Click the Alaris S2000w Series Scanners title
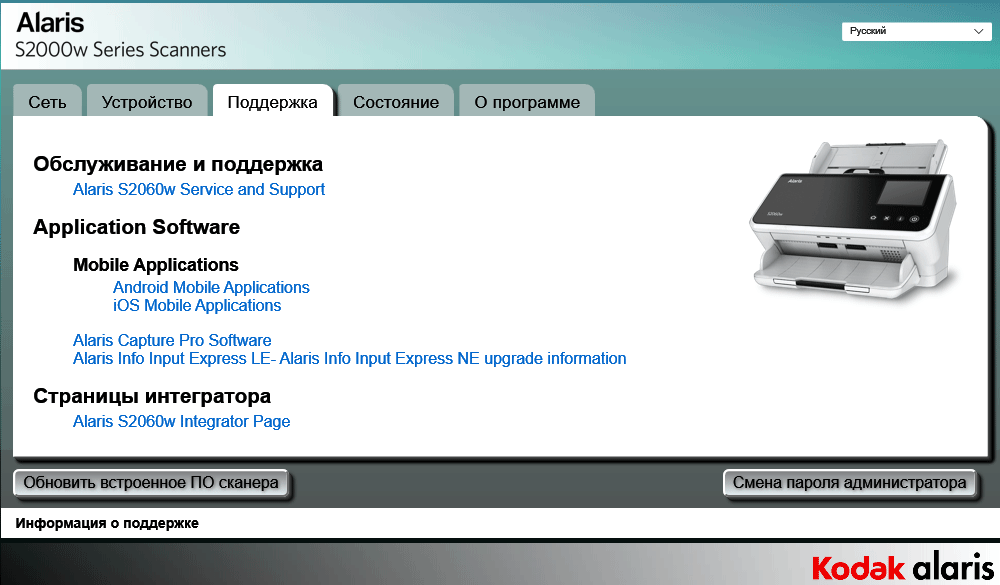This screenshot has width=1000, height=585. tap(121, 35)
